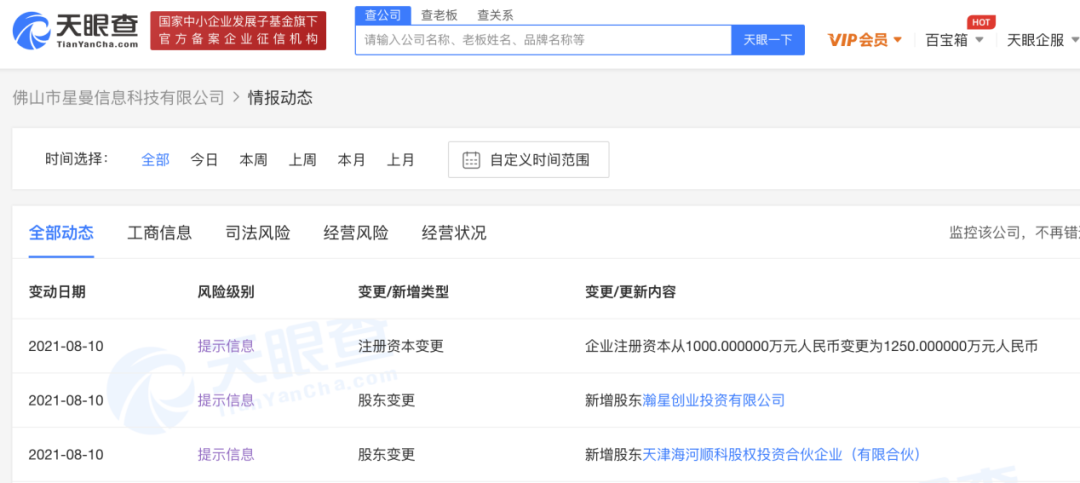Click the 注册资本变更 type cell
The width and height of the screenshot is (1080, 483).
401,346
